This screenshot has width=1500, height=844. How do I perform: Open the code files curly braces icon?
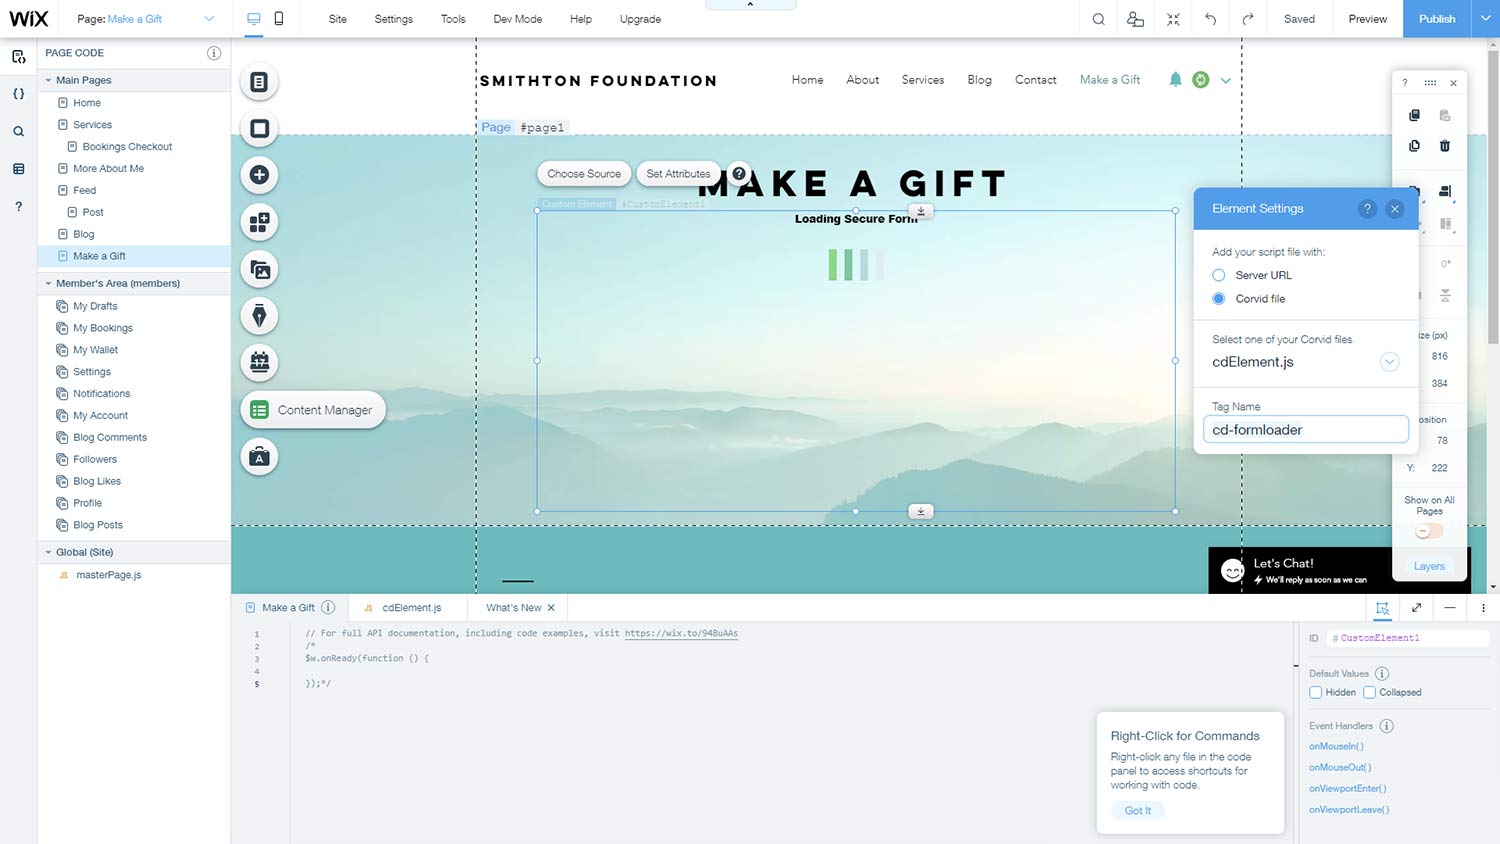[x=18, y=94]
